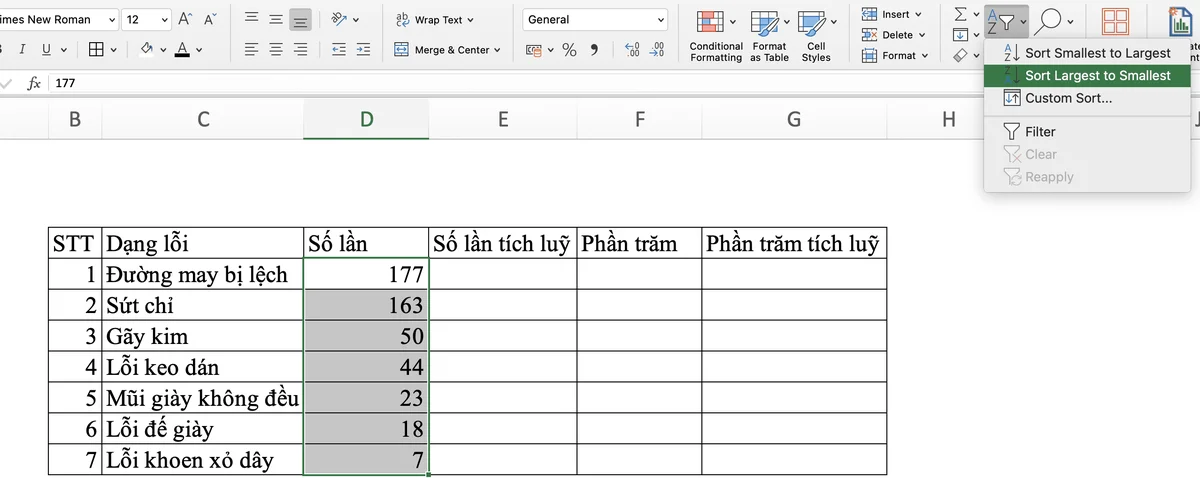Screen dimensions: 1200x478
Task: Increase the font size with the larger A icon
Action: coord(185,19)
